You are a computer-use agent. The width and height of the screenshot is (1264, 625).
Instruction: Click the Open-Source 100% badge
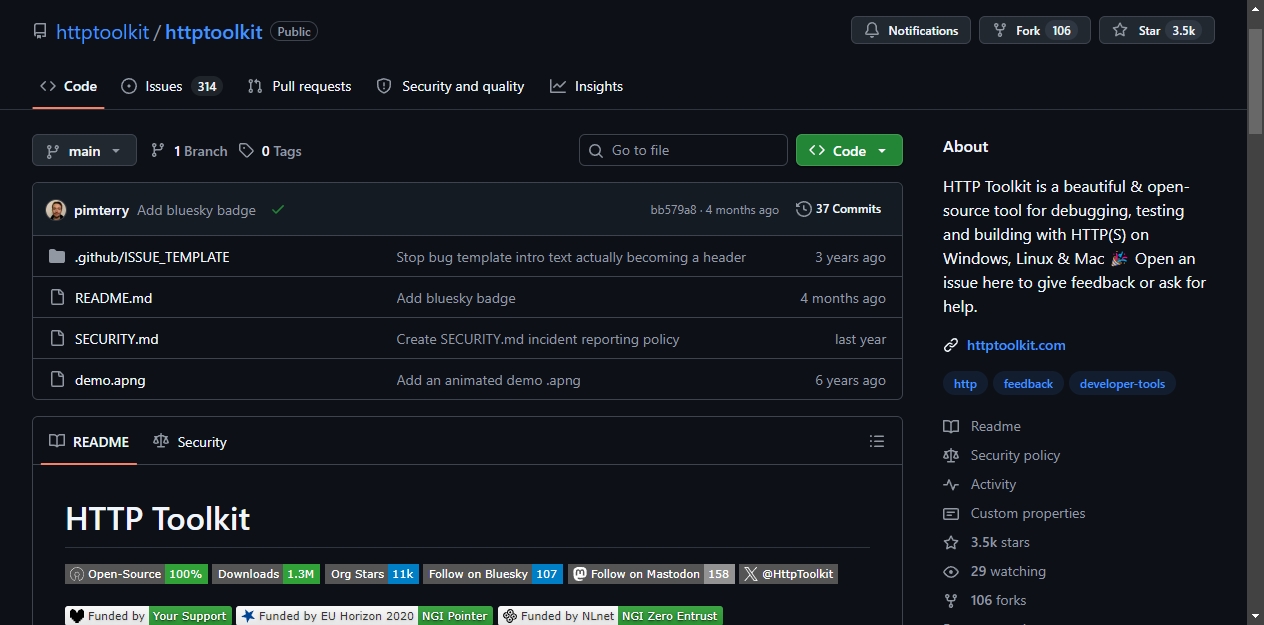tap(136, 574)
